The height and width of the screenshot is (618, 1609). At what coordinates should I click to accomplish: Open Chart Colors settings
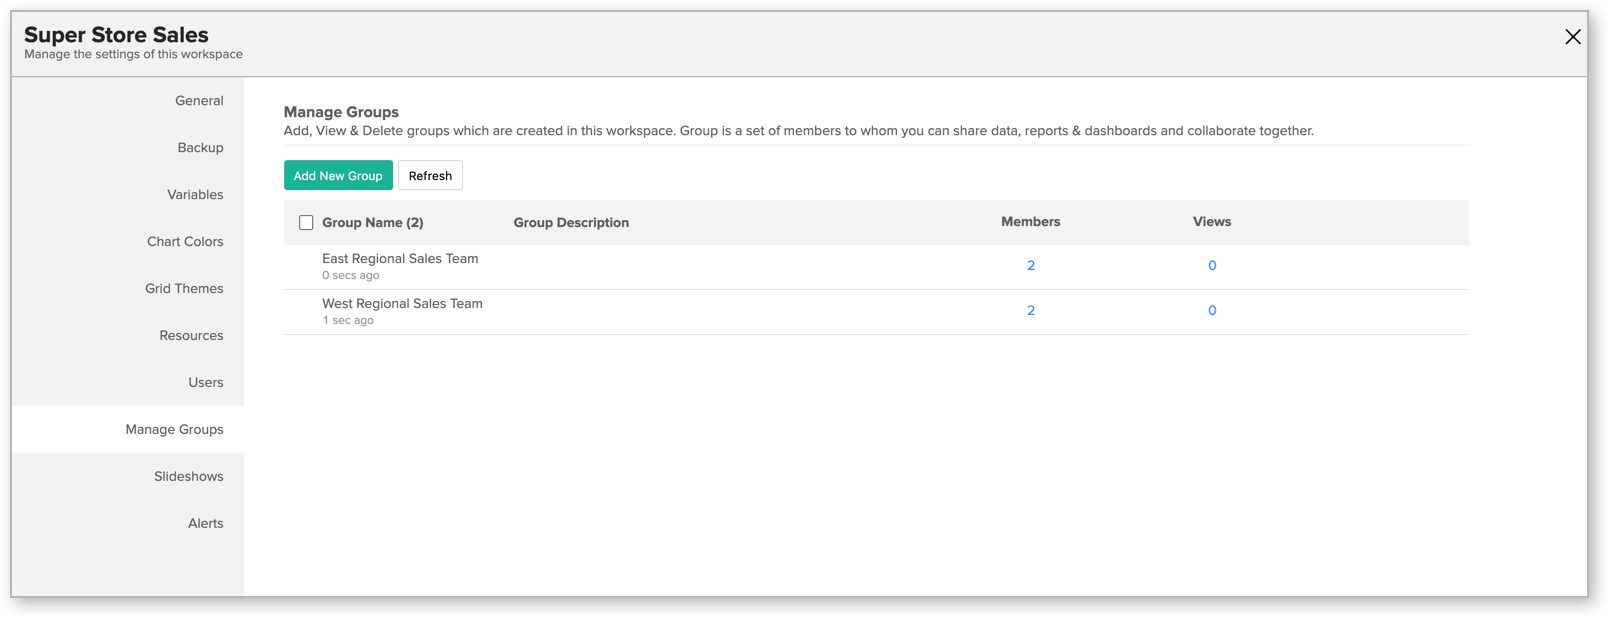[x=185, y=242]
